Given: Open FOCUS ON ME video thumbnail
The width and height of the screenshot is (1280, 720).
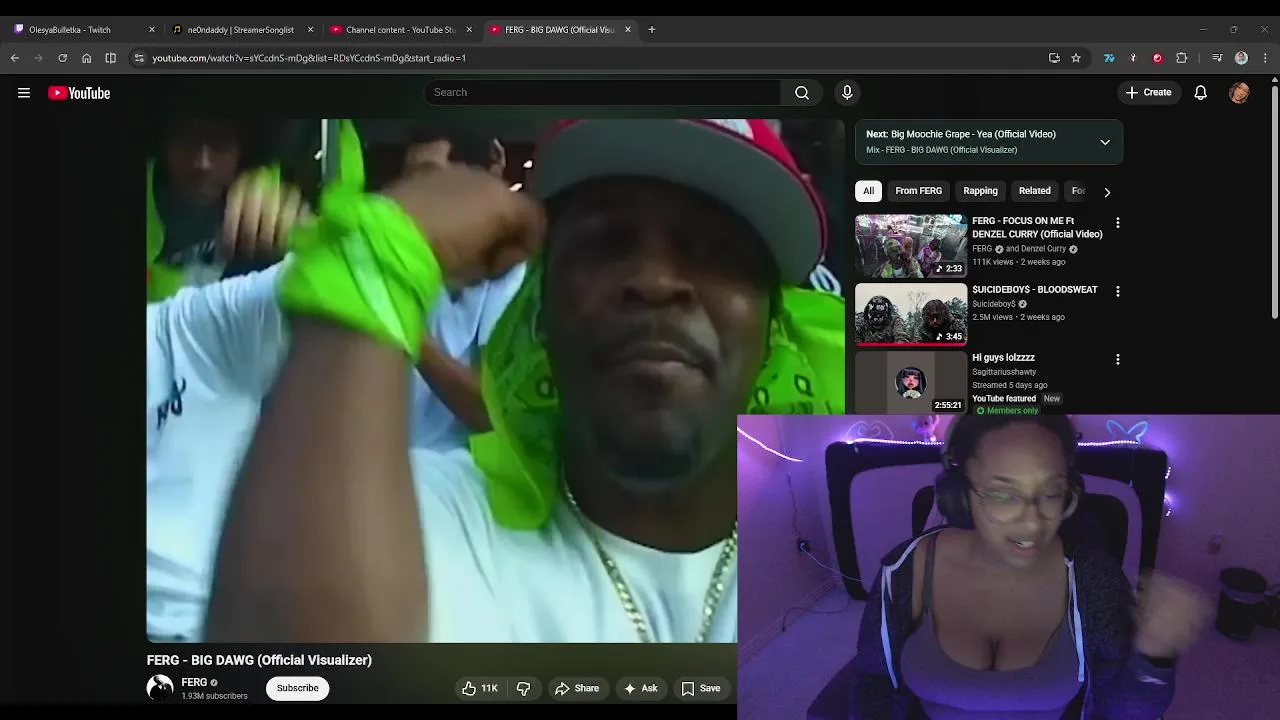Looking at the screenshot, I should (911, 245).
